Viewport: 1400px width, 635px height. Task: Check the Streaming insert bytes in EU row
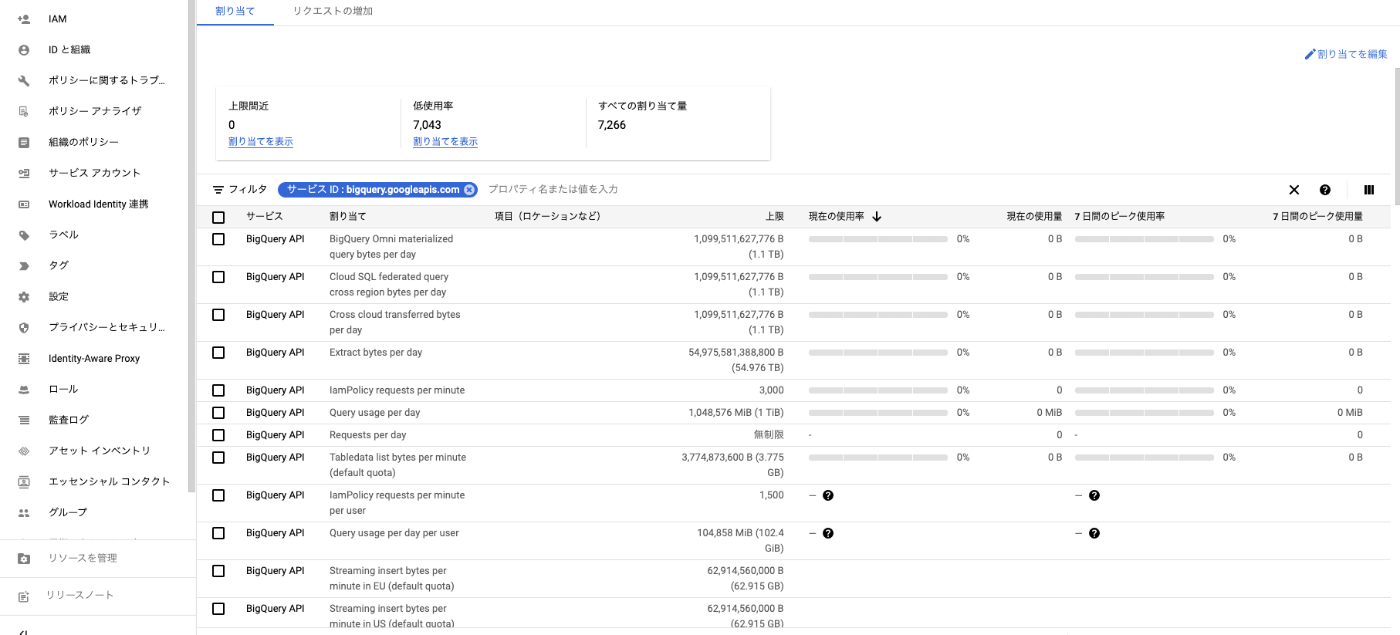pyautogui.click(x=218, y=571)
